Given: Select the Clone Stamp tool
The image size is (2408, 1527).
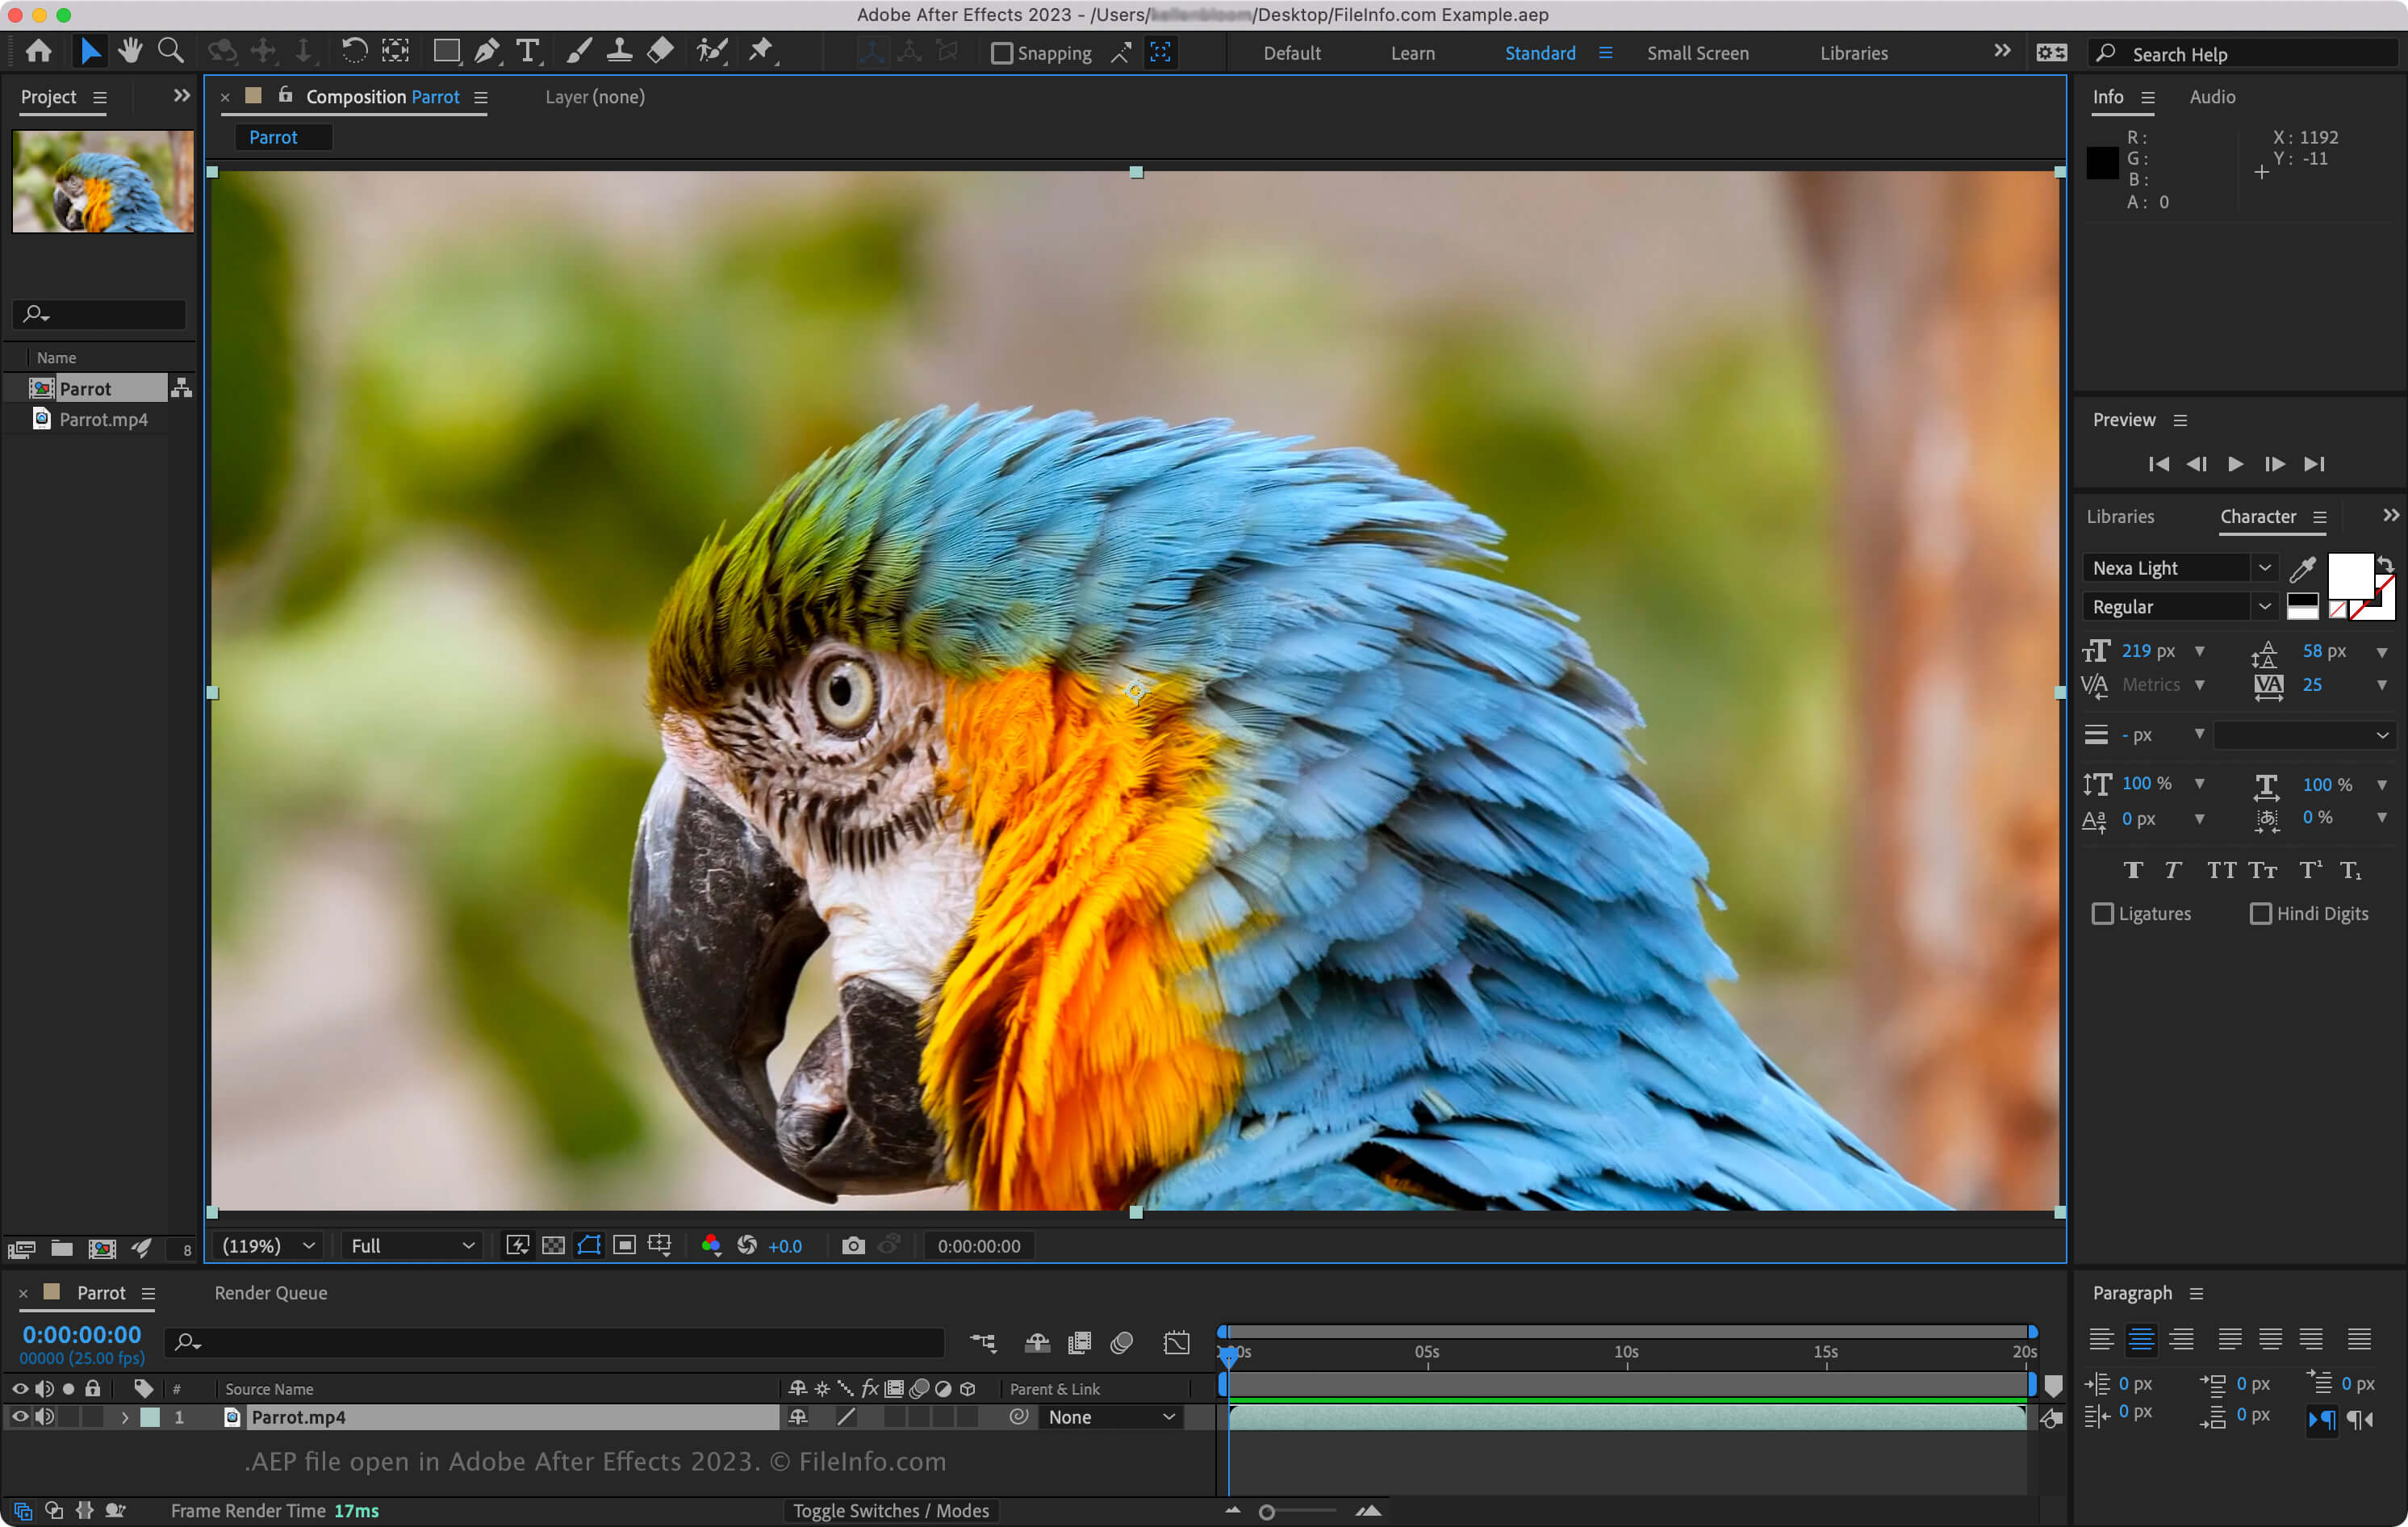Looking at the screenshot, I should [x=620, y=51].
